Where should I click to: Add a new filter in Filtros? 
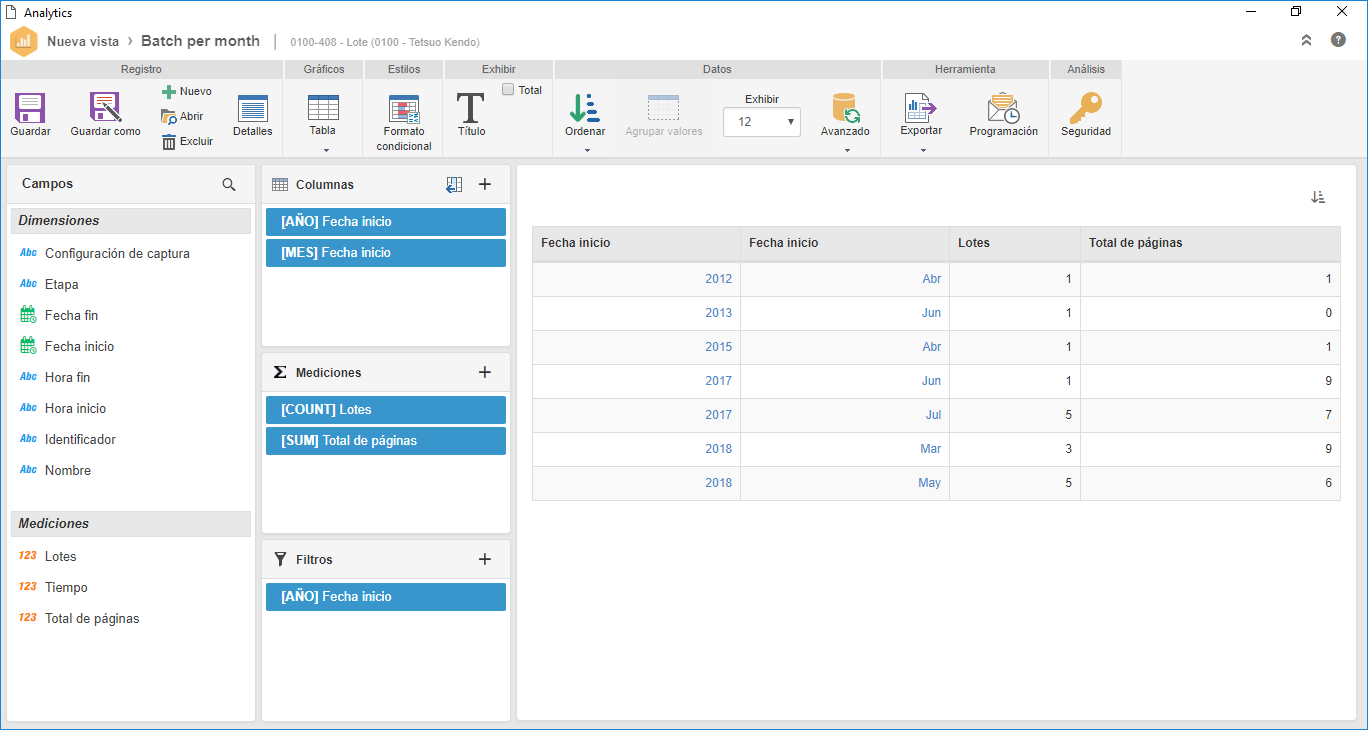(485, 559)
